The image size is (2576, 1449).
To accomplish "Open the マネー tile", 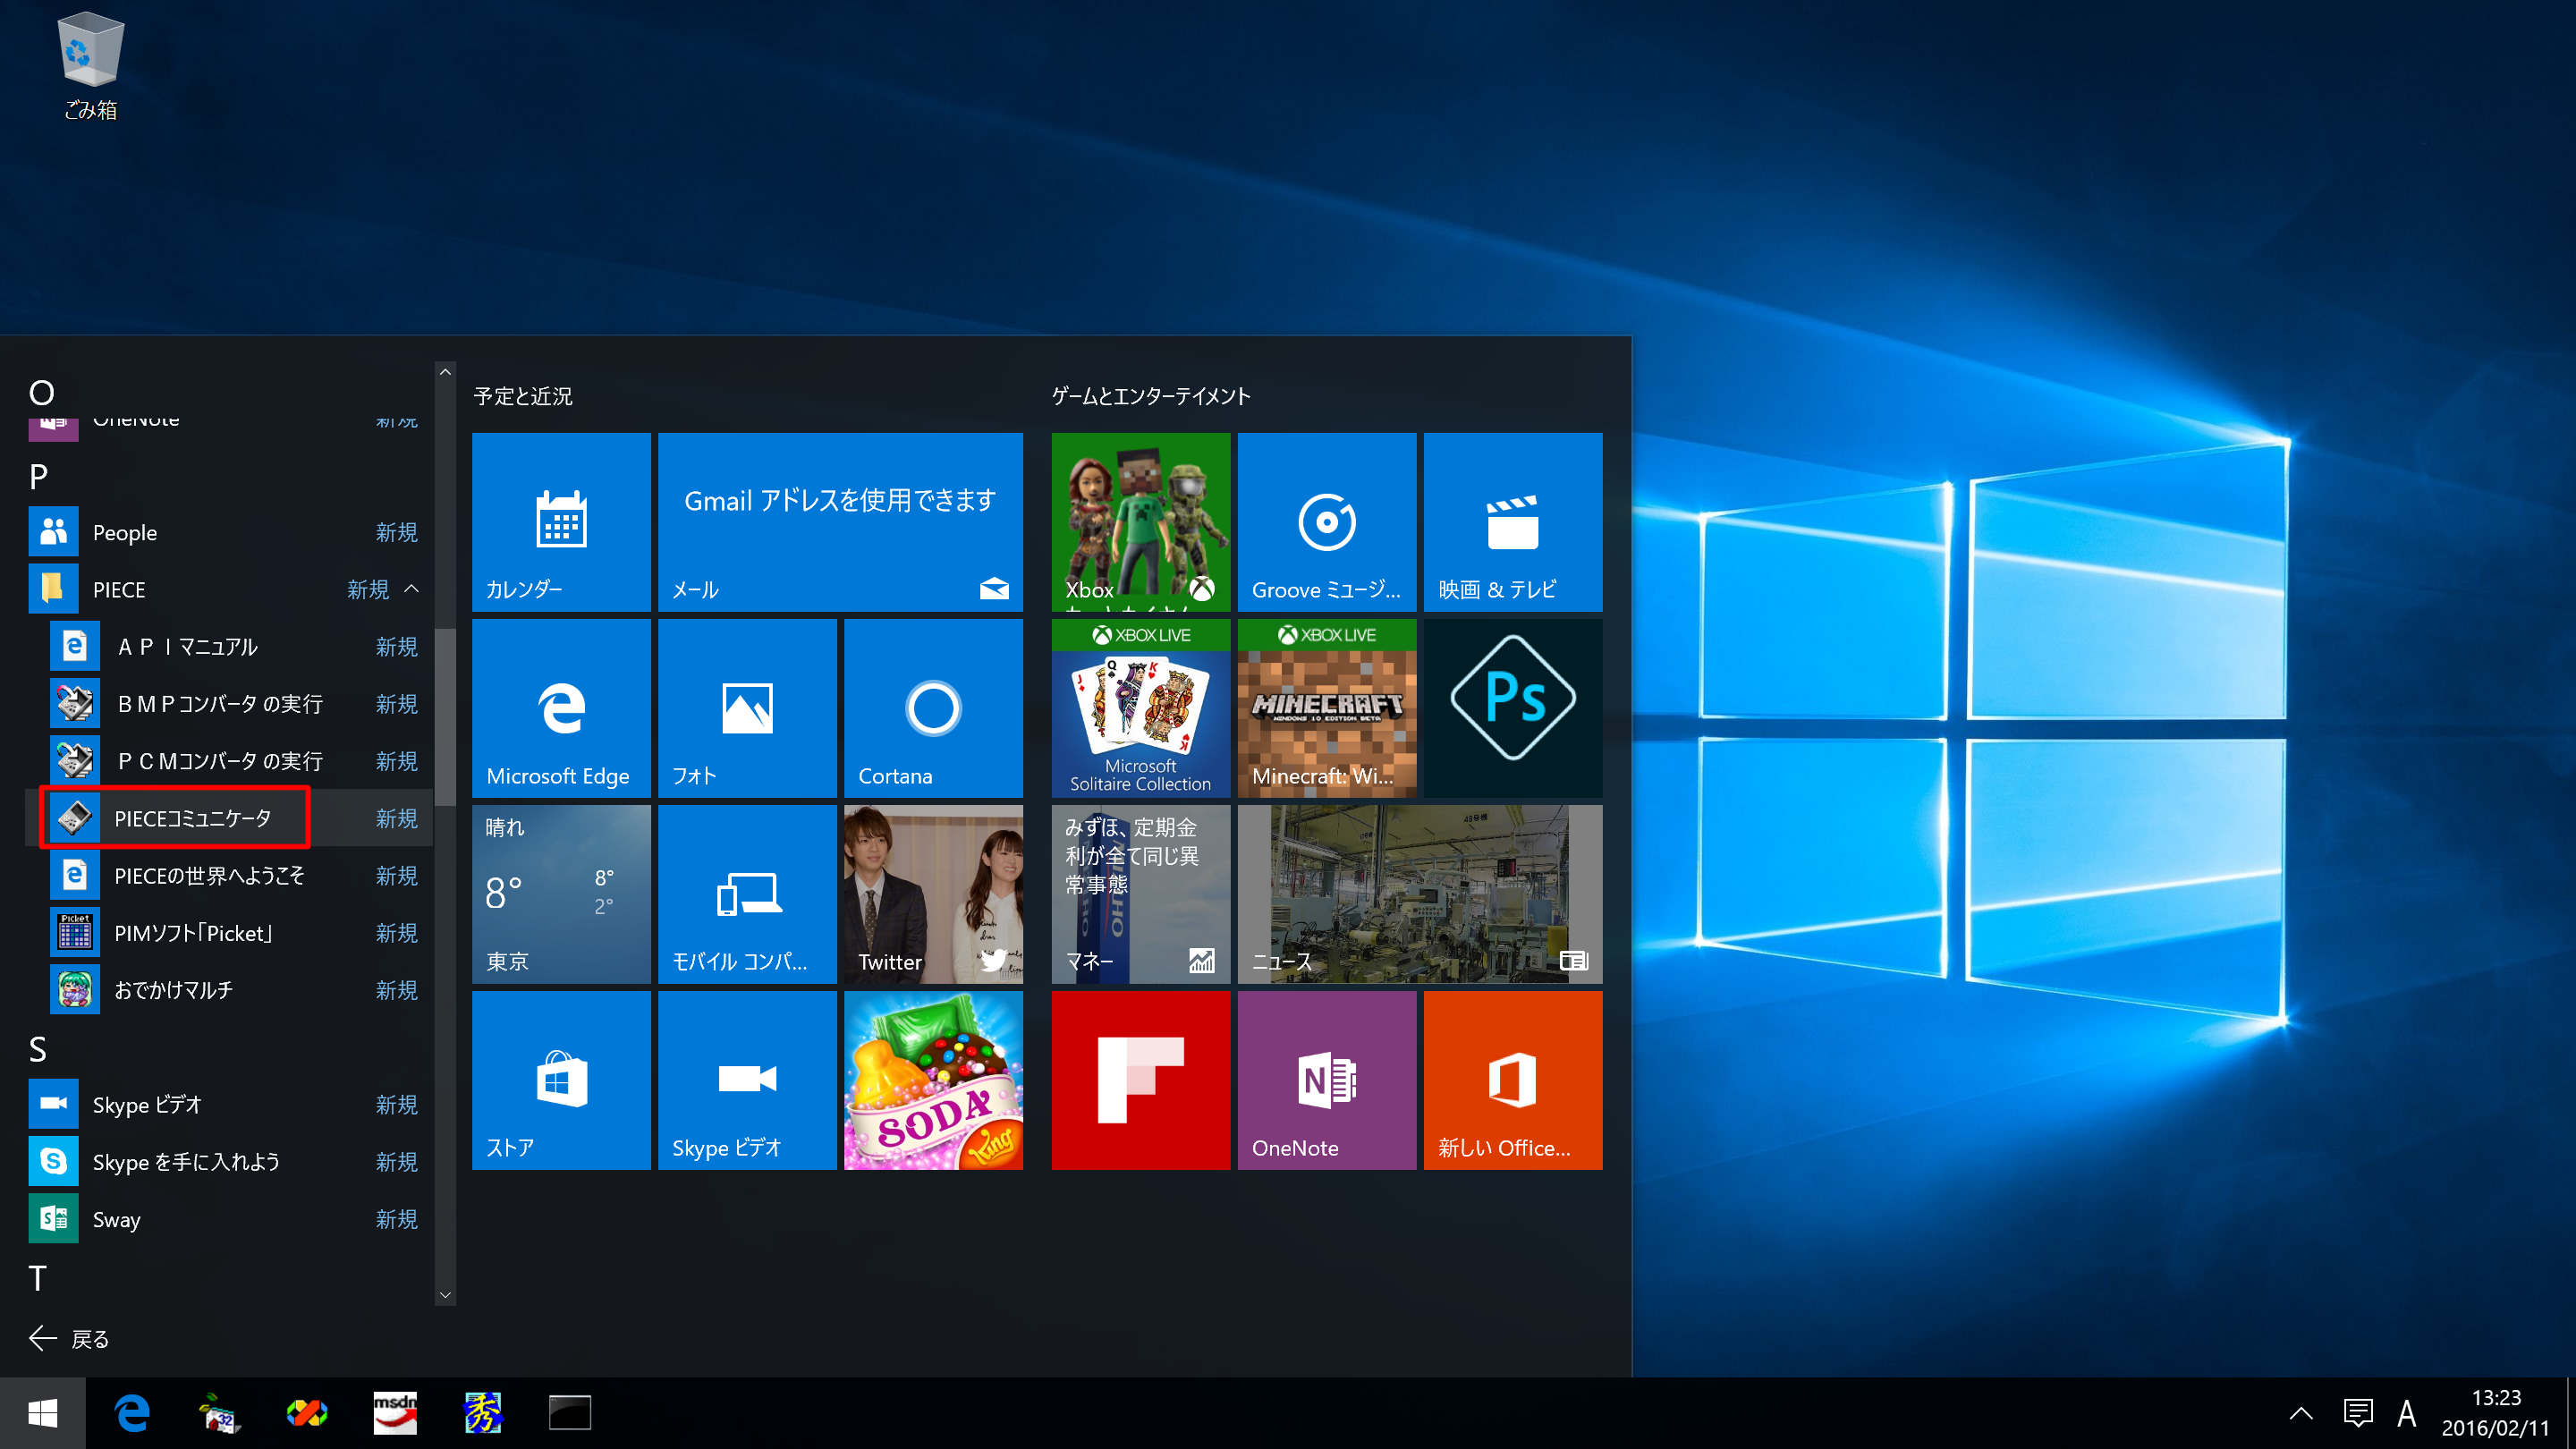I will pyautogui.click(x=1141, y=894).
